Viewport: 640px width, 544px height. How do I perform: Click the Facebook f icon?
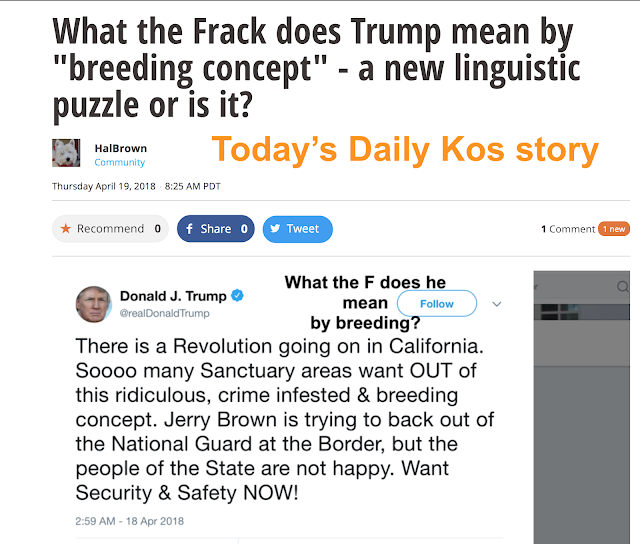click(x=189, y=229)
